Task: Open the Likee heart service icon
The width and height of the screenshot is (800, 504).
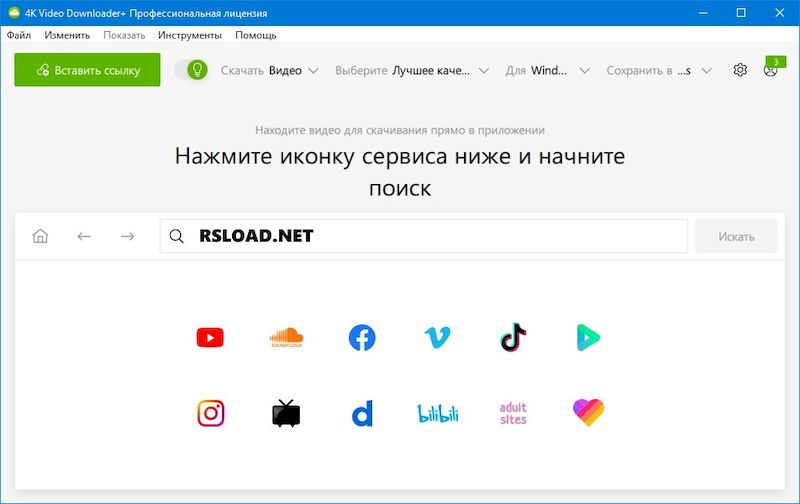Action: pos(588,413)
